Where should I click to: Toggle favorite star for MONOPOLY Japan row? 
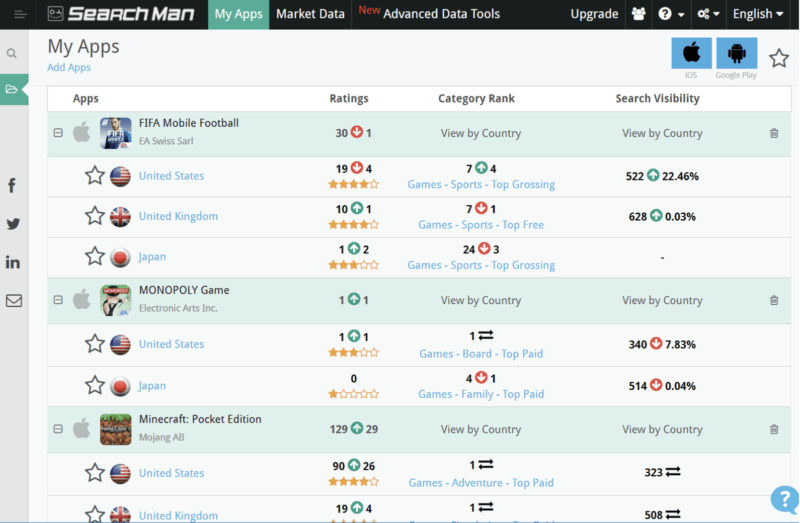95,385
